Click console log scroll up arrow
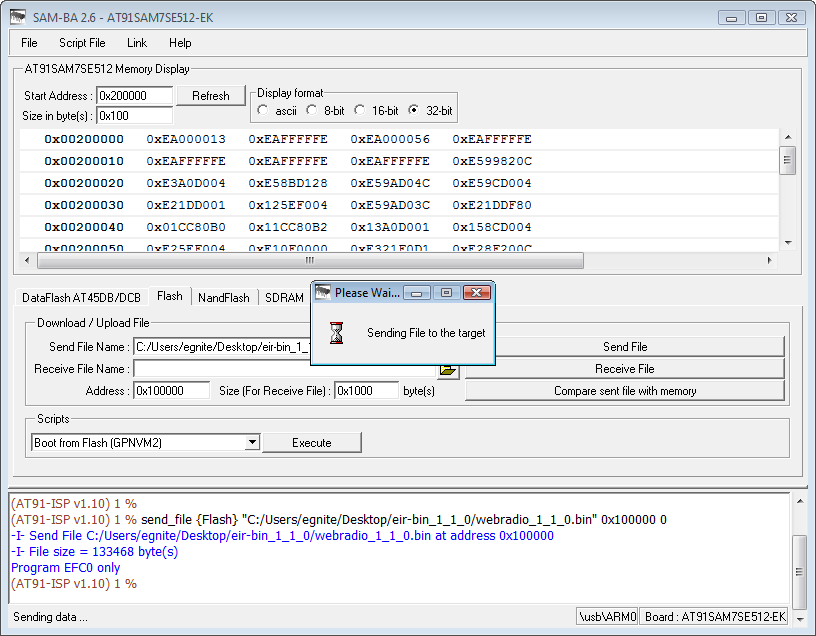The image size is (816, 636). click(800, 501)
